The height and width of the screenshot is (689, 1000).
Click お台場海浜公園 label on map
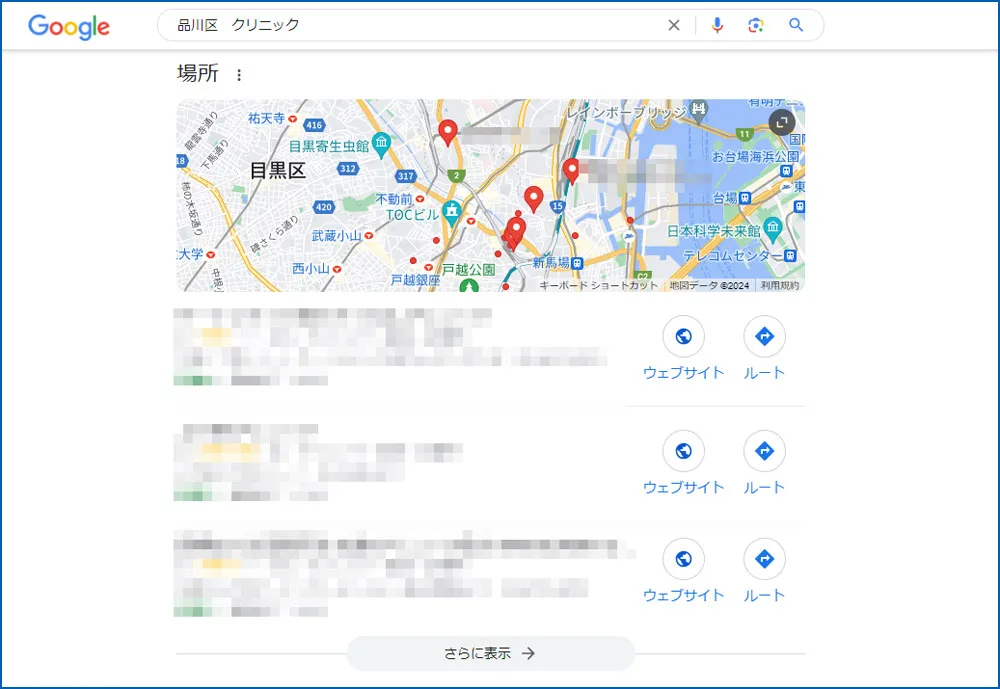coord(755,156)
